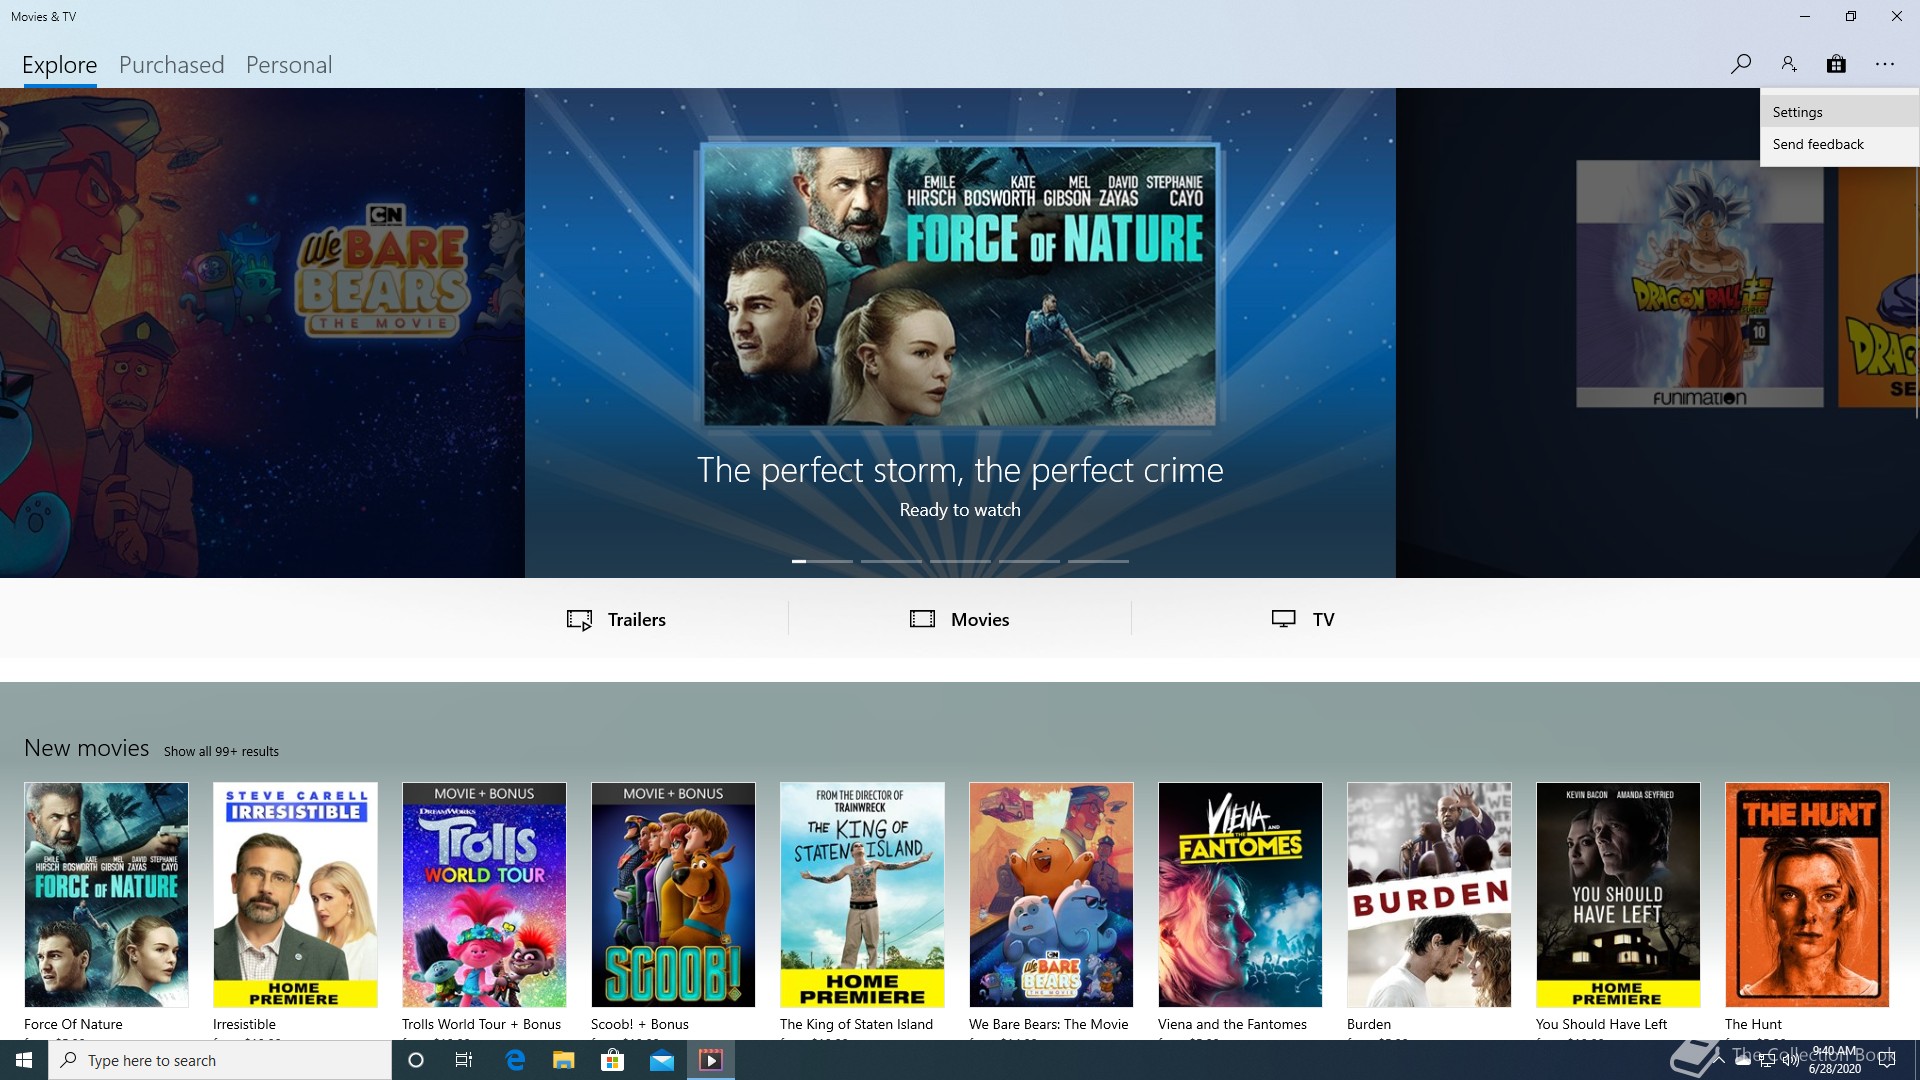Click 'The perfect storm, the perfect crime' headline

pyautogui.click(x=960, y=470)
